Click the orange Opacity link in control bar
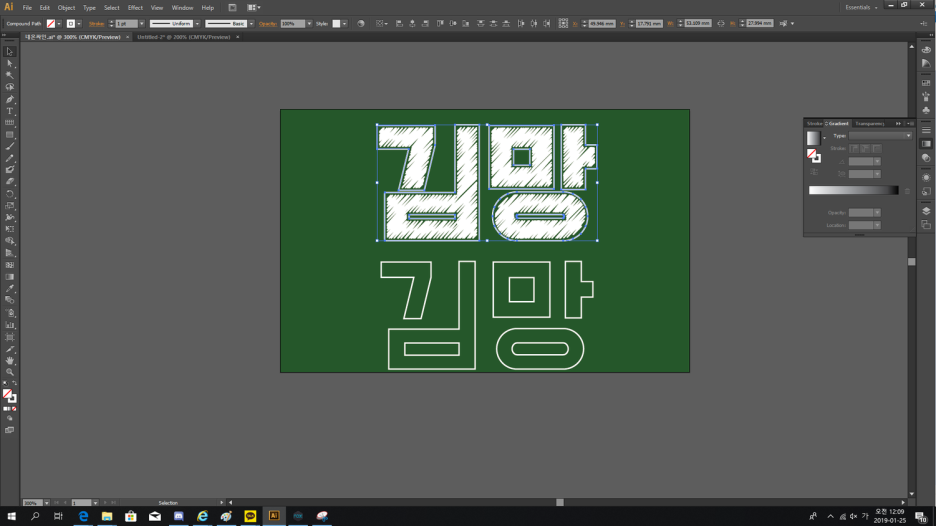 click(267, 23)
